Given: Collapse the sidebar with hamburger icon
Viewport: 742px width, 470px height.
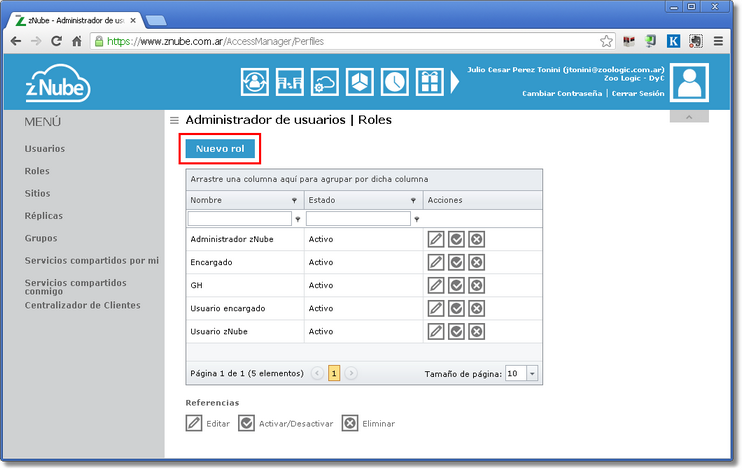Looking at the screenshot, I should pyautogui.click(x=174, y=120).
